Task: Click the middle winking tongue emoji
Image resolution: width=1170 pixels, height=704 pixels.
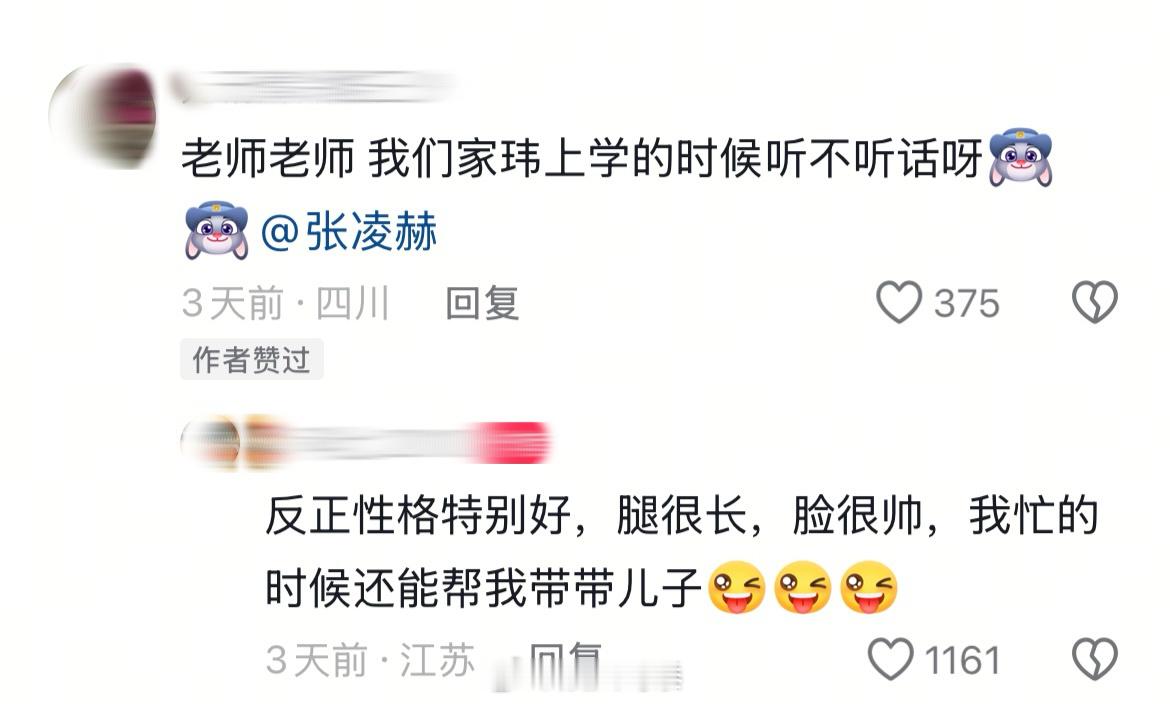Action: click(802, 588)
